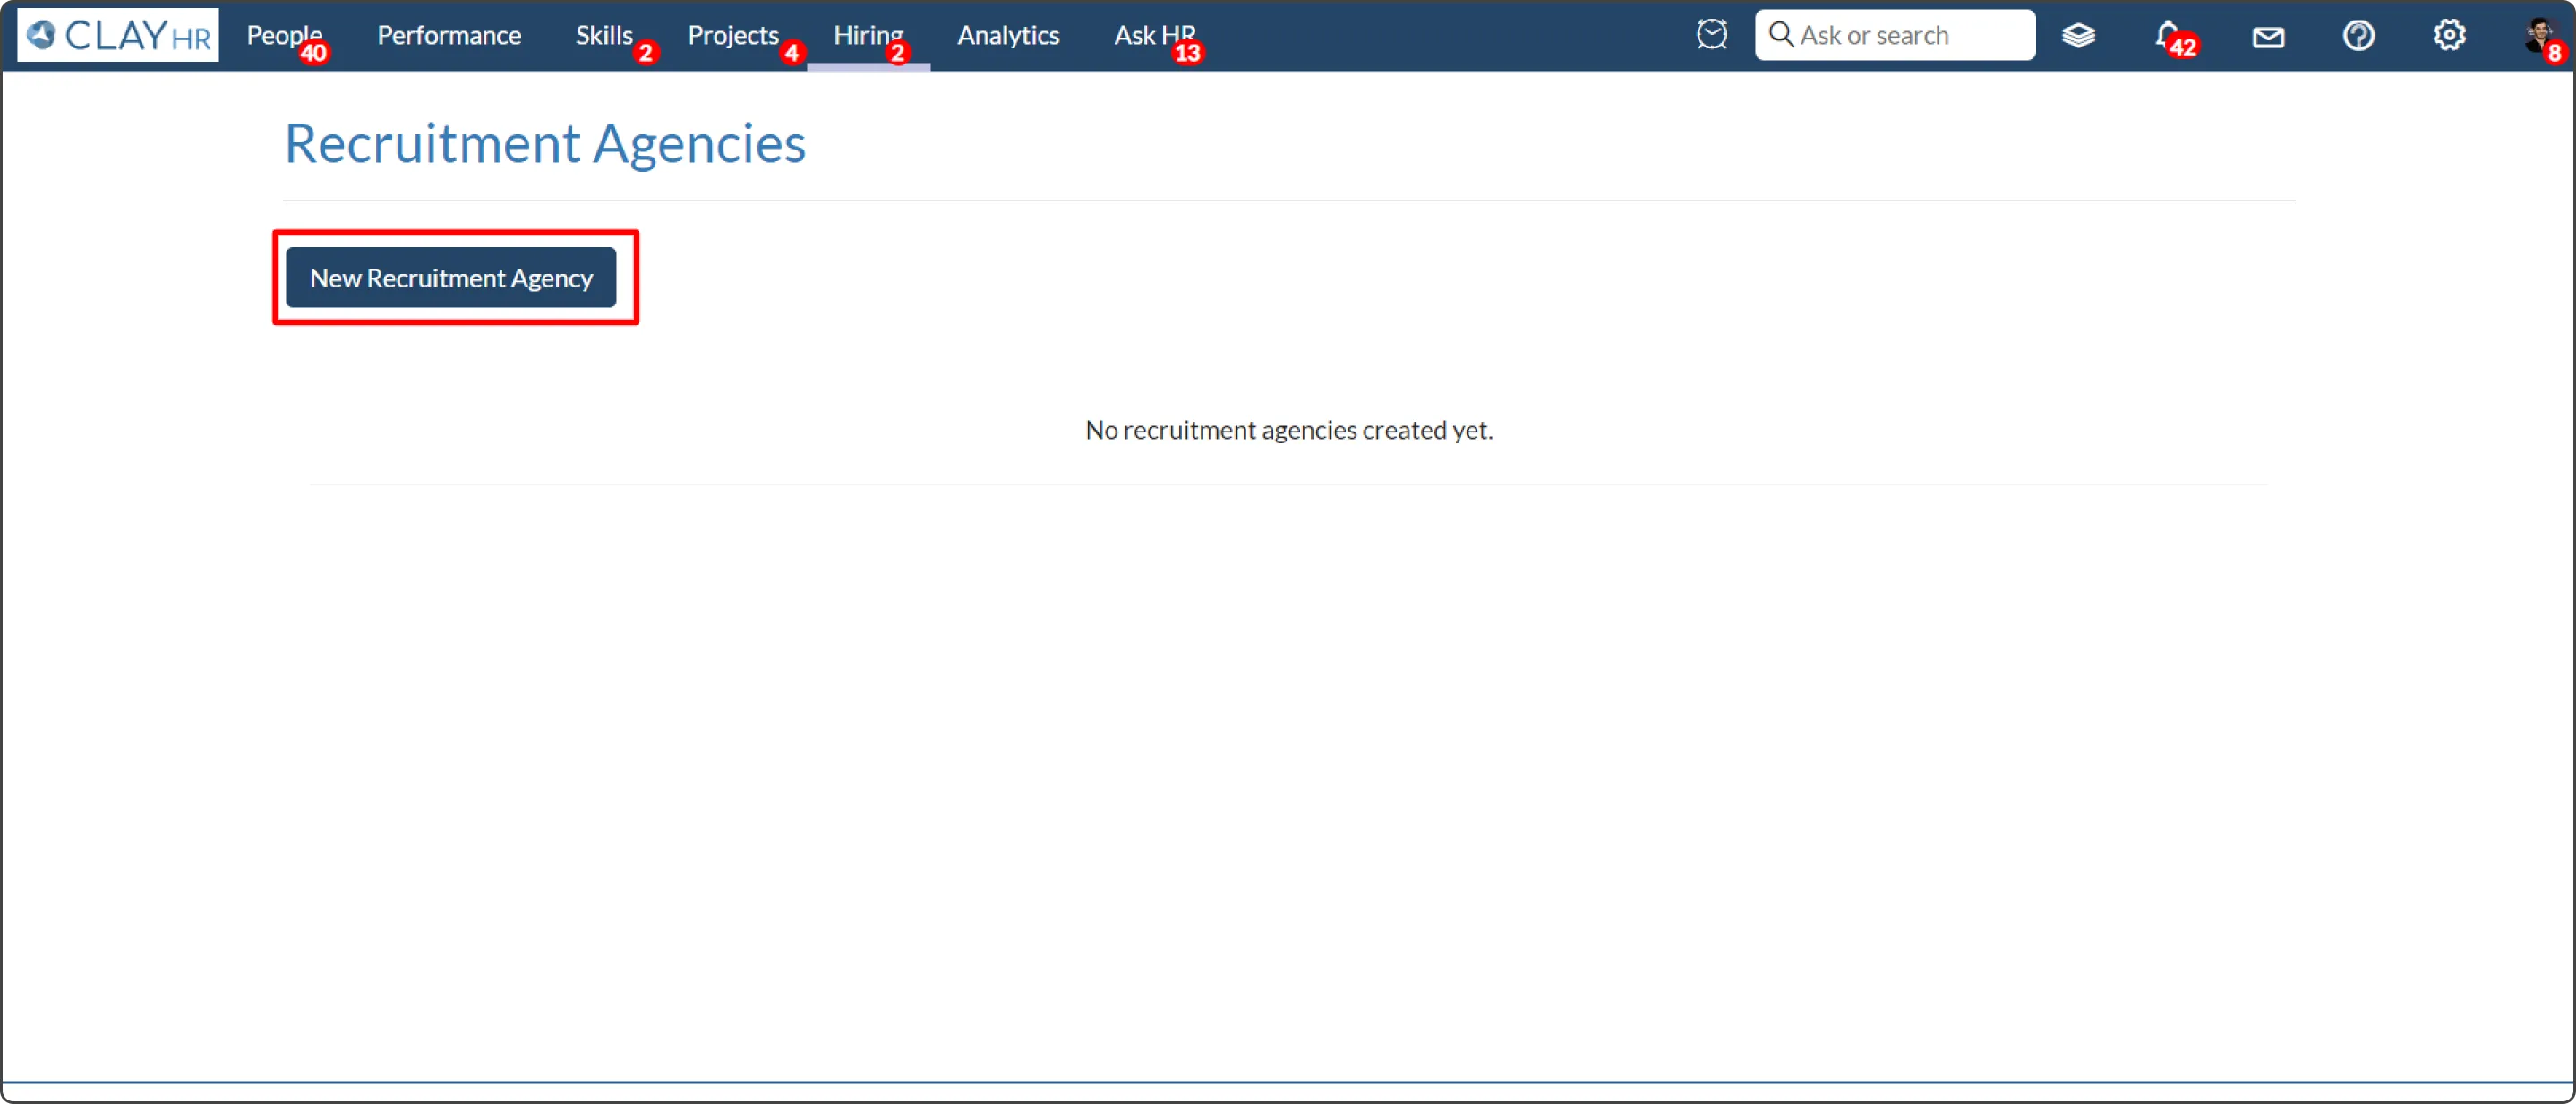This screenshot has height=1104, width=2576.
Task: Click the ClayHR logo
Action: [x=118, y=35]
